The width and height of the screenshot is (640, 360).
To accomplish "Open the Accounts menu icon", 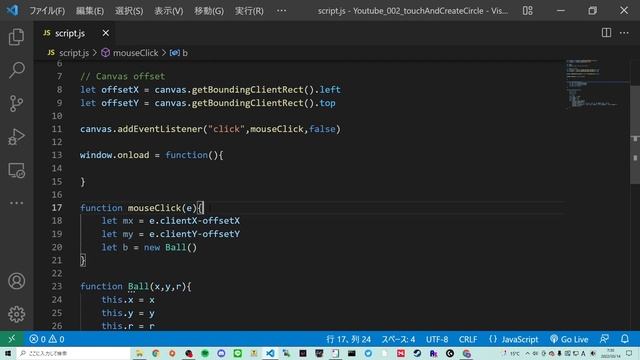I will [16, 281].
